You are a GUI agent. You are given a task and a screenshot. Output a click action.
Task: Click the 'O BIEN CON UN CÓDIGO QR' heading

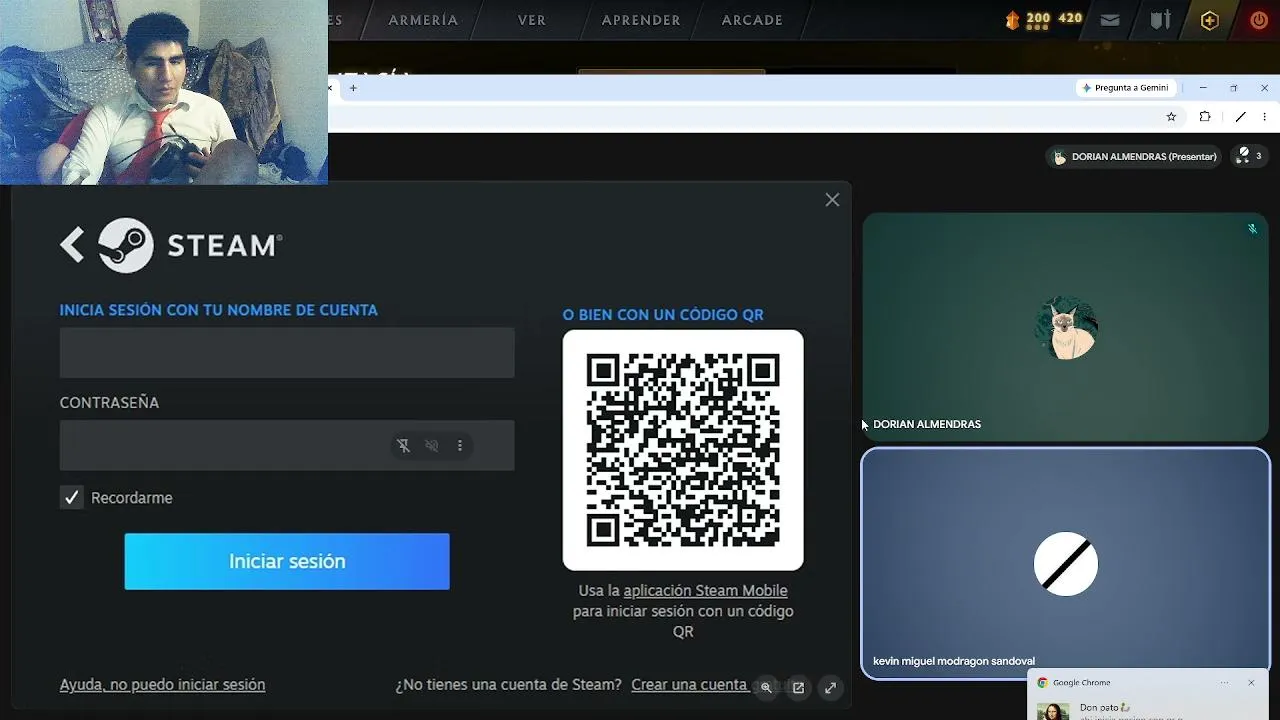tap(663, 315)
